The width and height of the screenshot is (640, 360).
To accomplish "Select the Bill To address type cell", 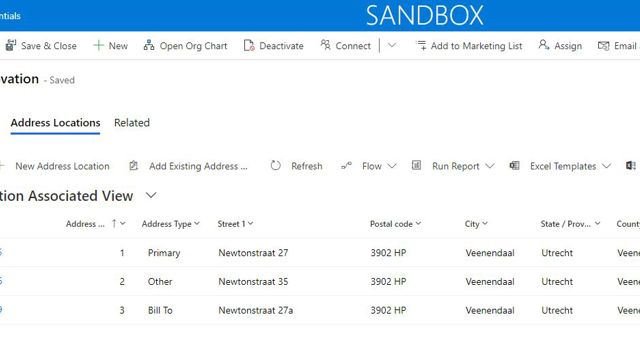I will pos(160,310).
